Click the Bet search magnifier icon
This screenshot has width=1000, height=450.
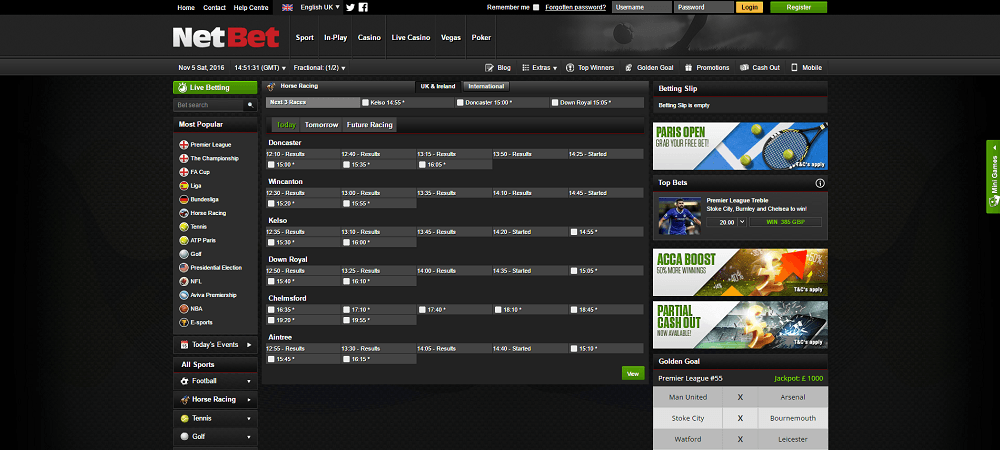pyautogui.click(x=250, y=104)
